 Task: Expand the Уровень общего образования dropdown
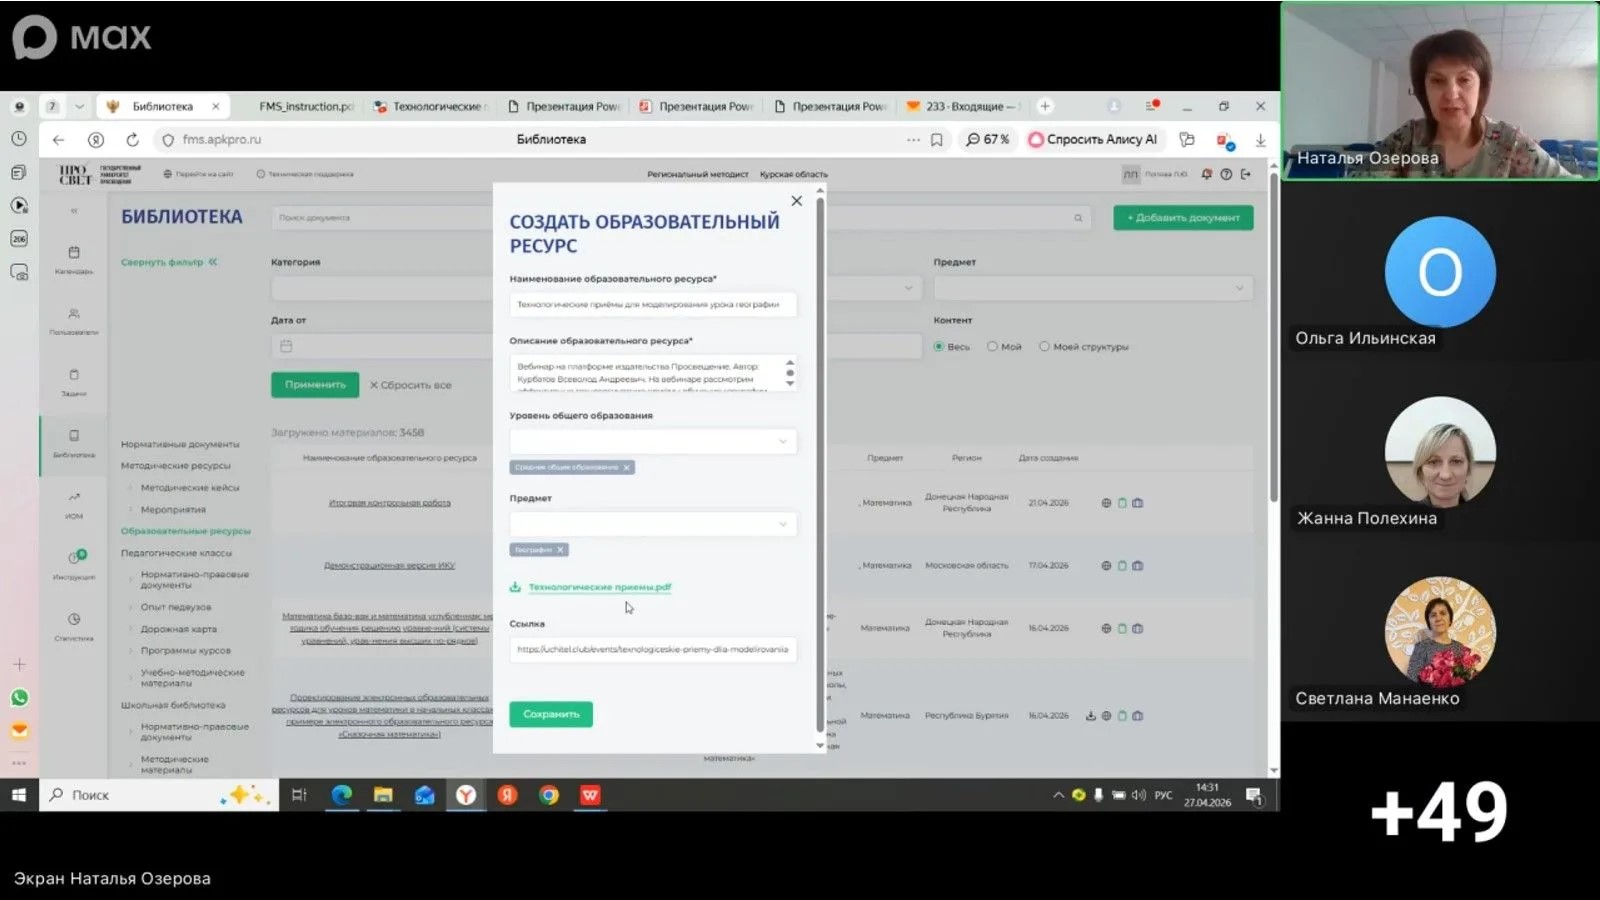pos(653,441)
